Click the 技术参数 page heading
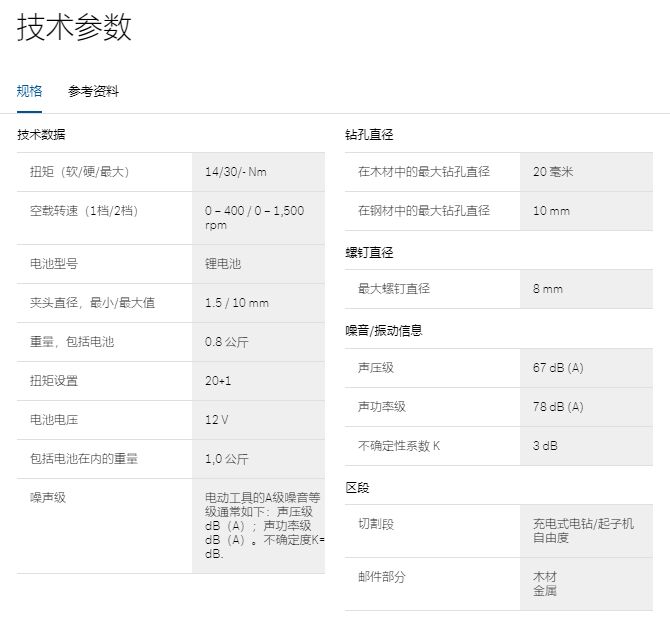The width and height of the screenshot is (670, 633). tap(74, 28)
